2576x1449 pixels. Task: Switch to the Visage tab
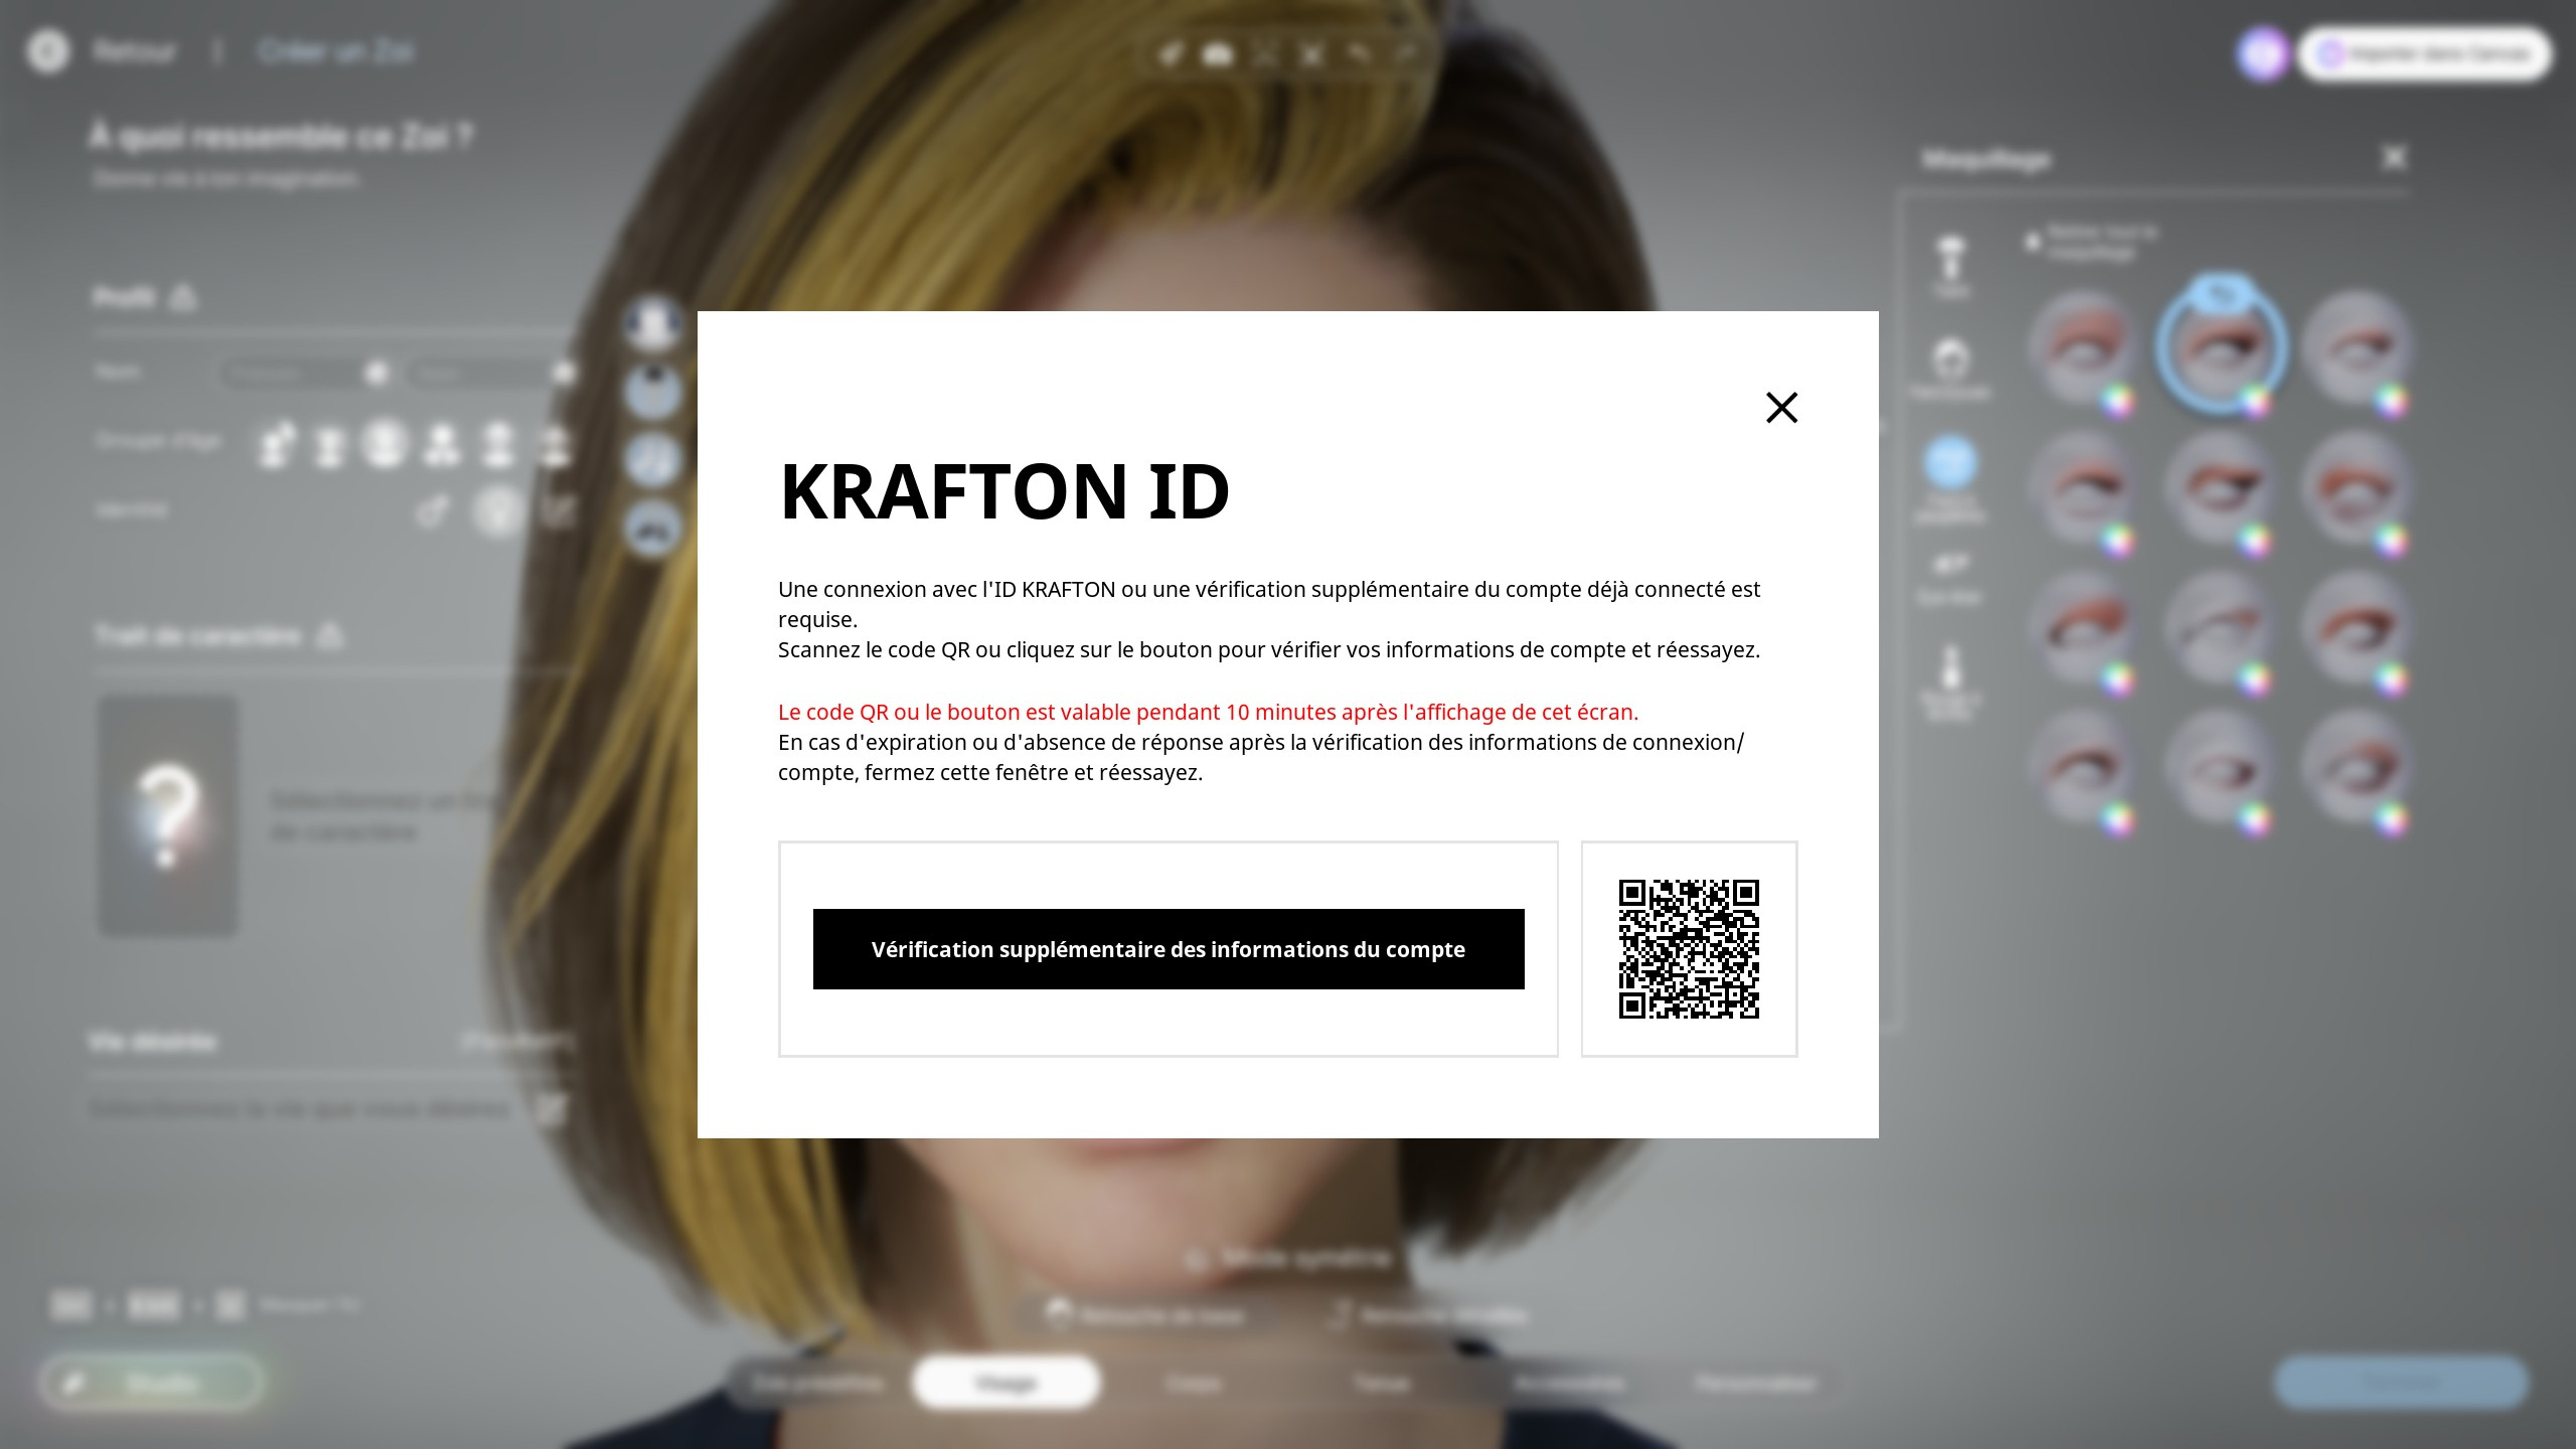click(1005, 1383)
